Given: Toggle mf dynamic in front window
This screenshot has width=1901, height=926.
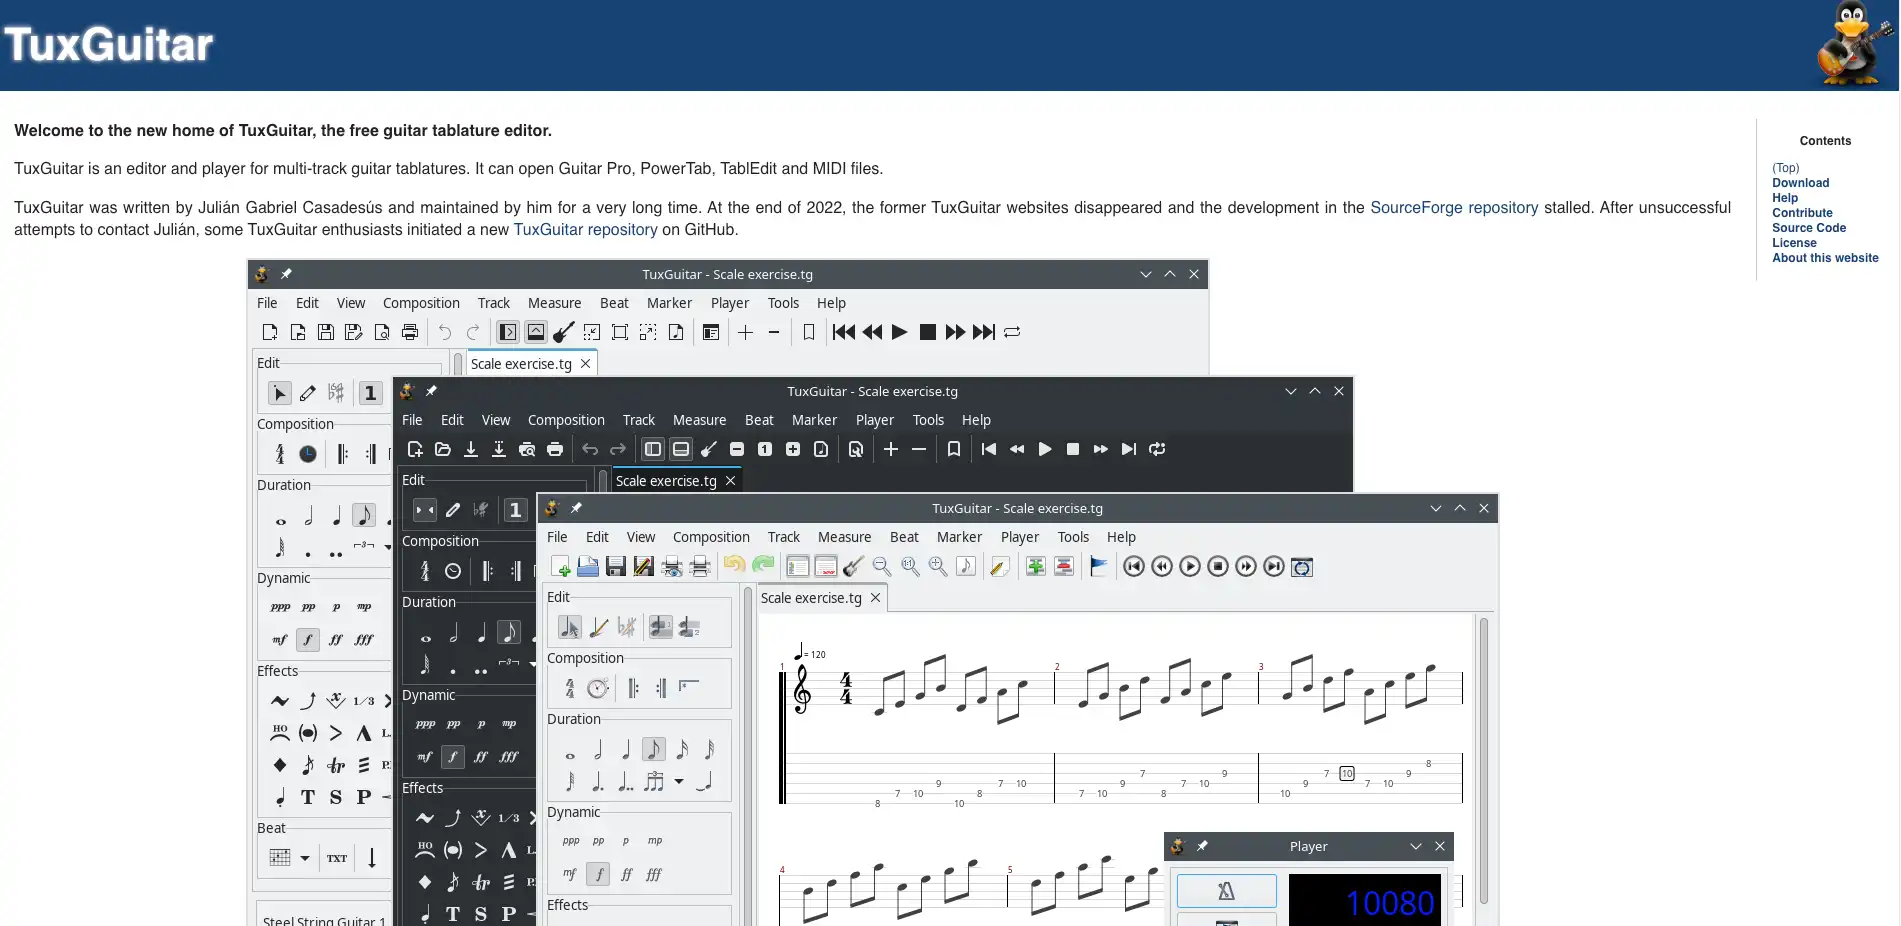Looking at the screenshot, I should click(570, 874).
